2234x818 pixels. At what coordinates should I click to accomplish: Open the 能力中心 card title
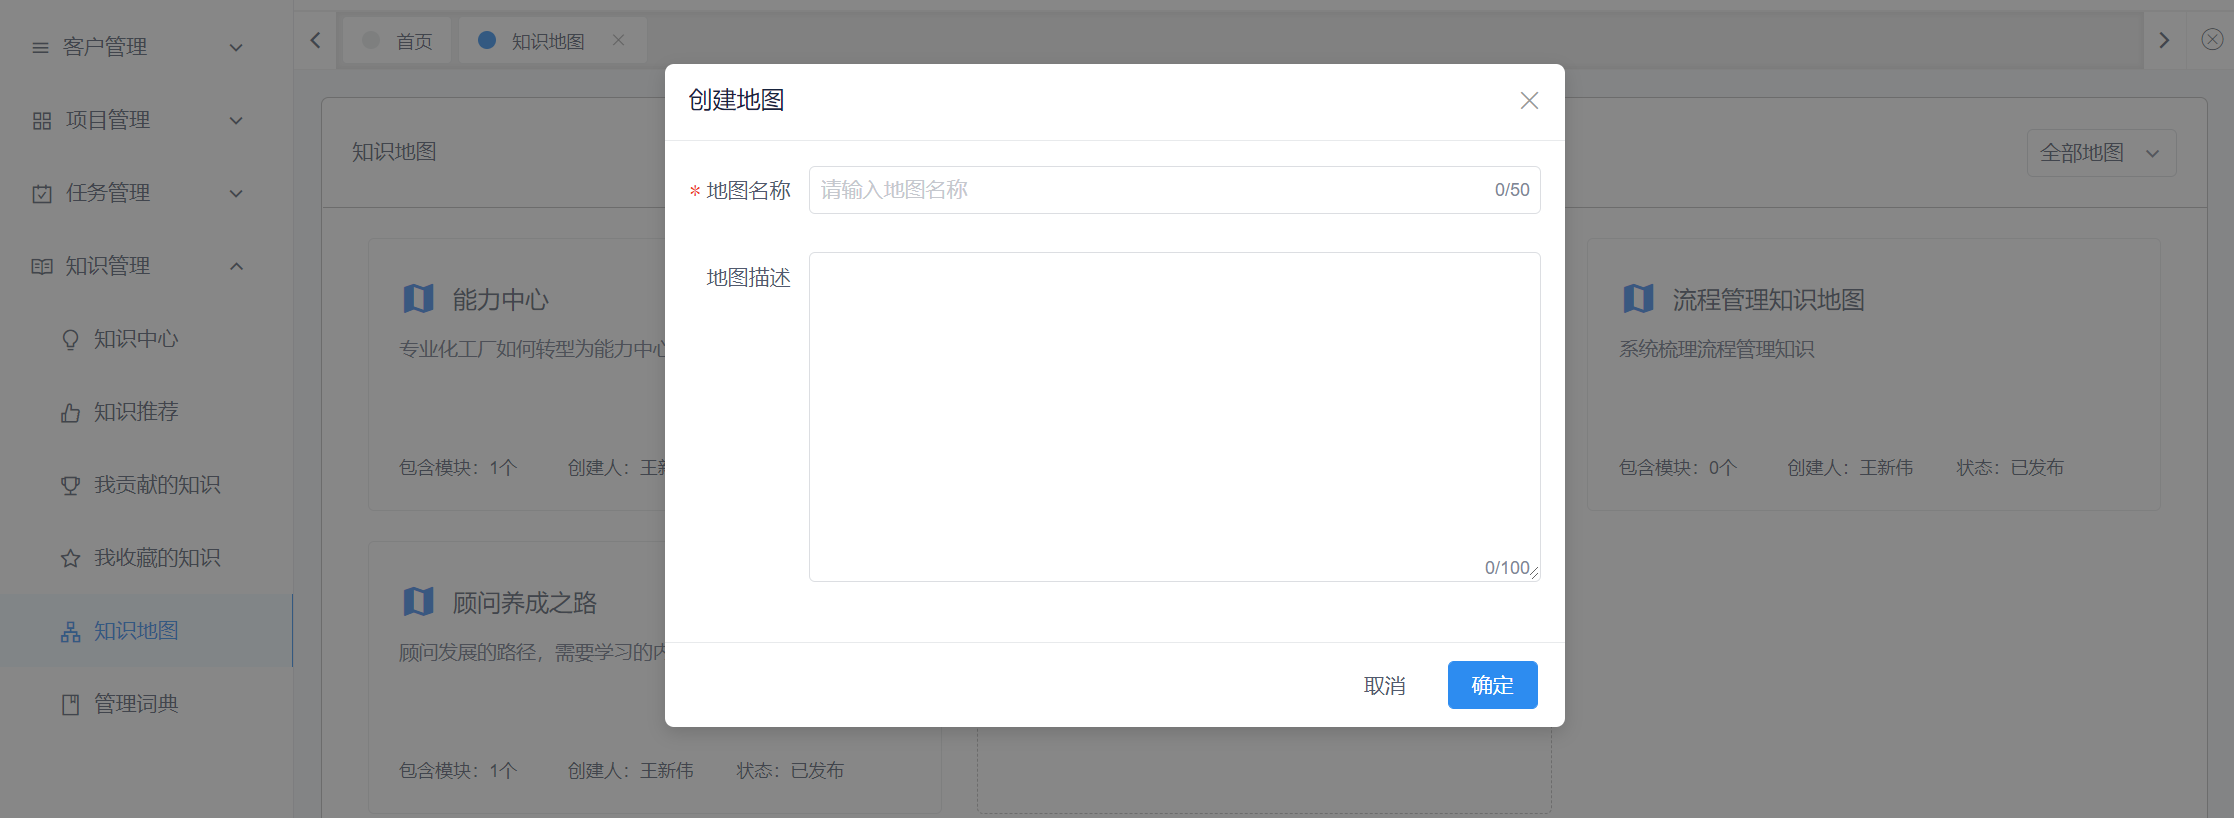(x=500, y=300)
